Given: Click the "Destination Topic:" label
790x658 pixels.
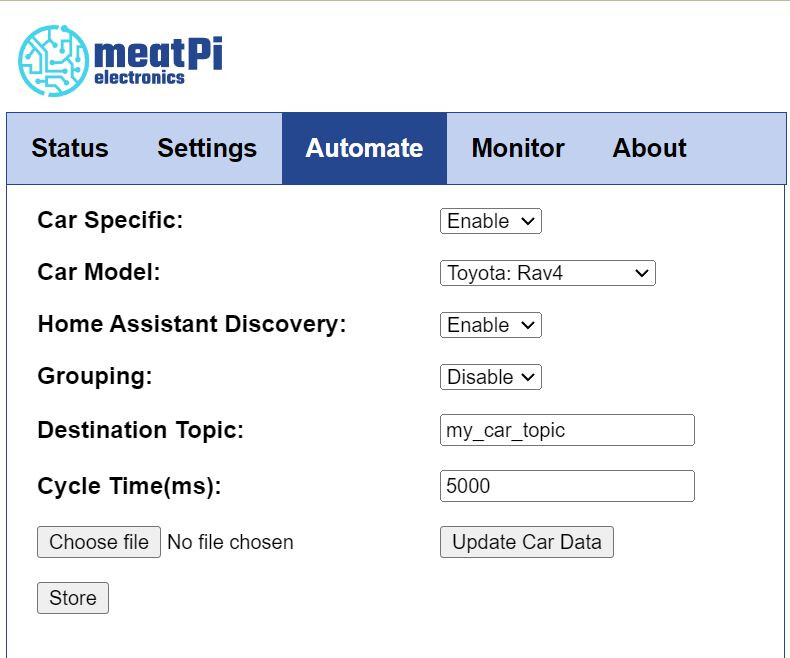Looking at the screenshot, I should coord(140,430).
